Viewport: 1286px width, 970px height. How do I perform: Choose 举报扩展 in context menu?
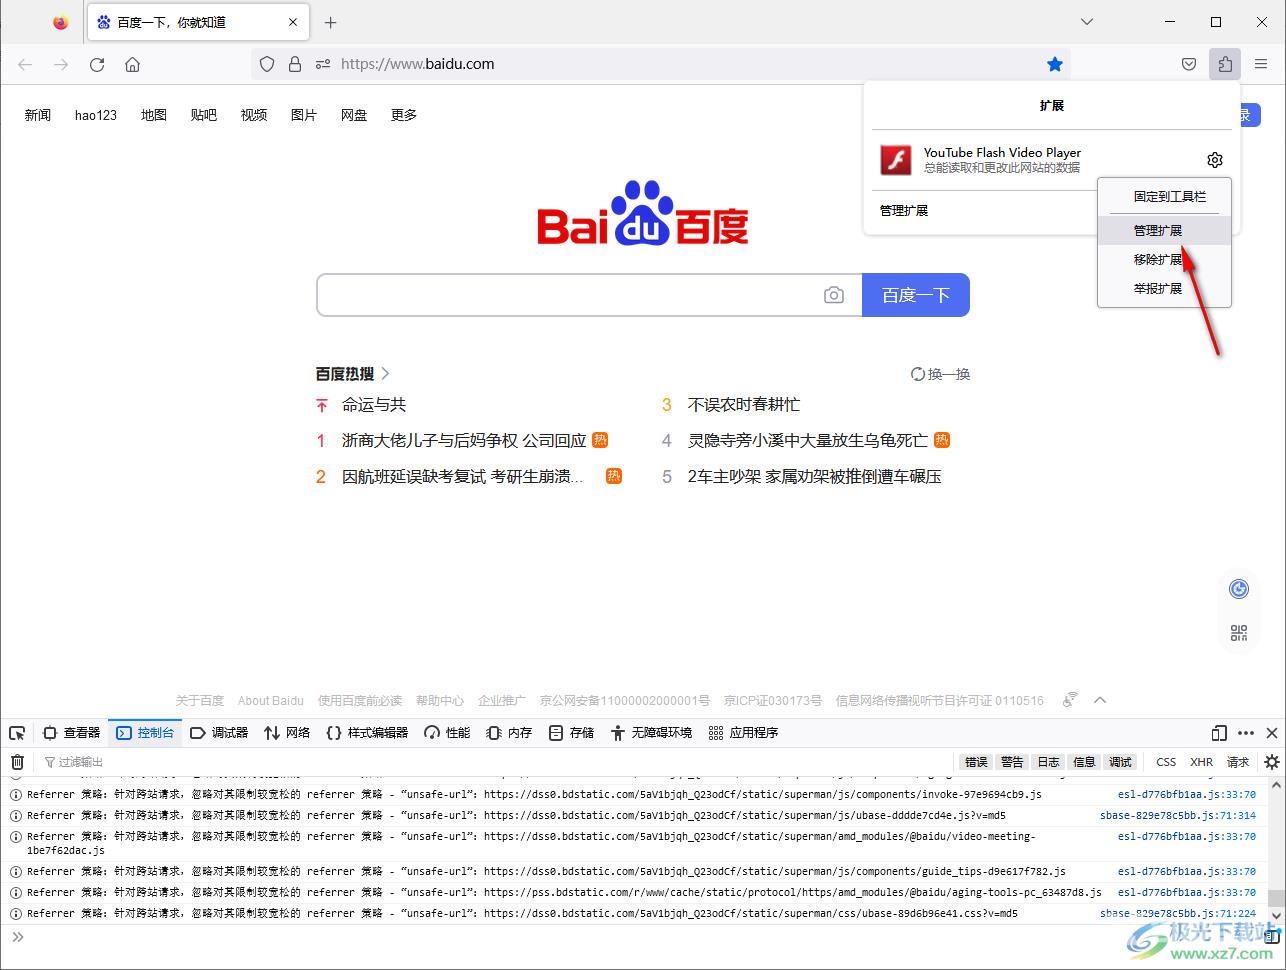[x=1165, y=289]
